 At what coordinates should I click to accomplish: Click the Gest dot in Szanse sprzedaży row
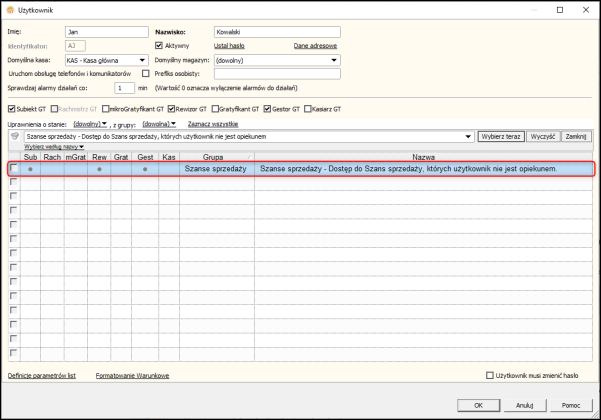click(145, 169)
